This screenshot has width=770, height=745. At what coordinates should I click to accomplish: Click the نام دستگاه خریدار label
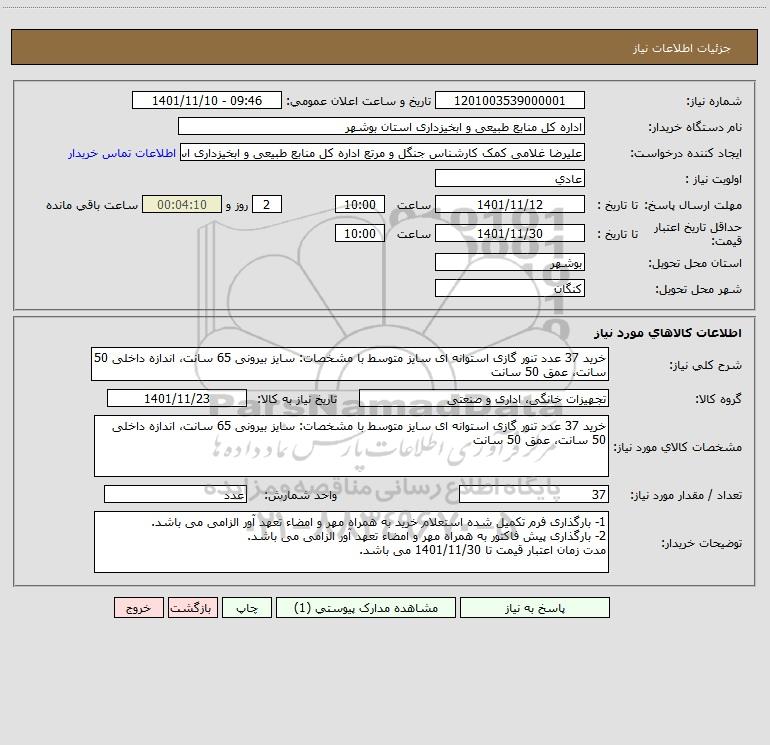tap(695, 128)
